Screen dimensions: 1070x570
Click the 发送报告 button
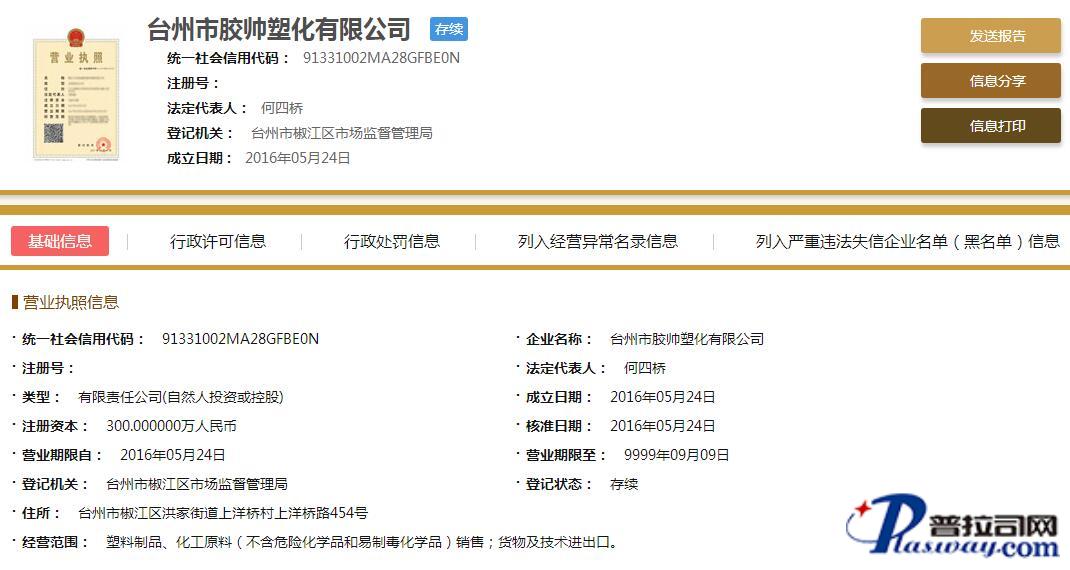click(990, 36)
